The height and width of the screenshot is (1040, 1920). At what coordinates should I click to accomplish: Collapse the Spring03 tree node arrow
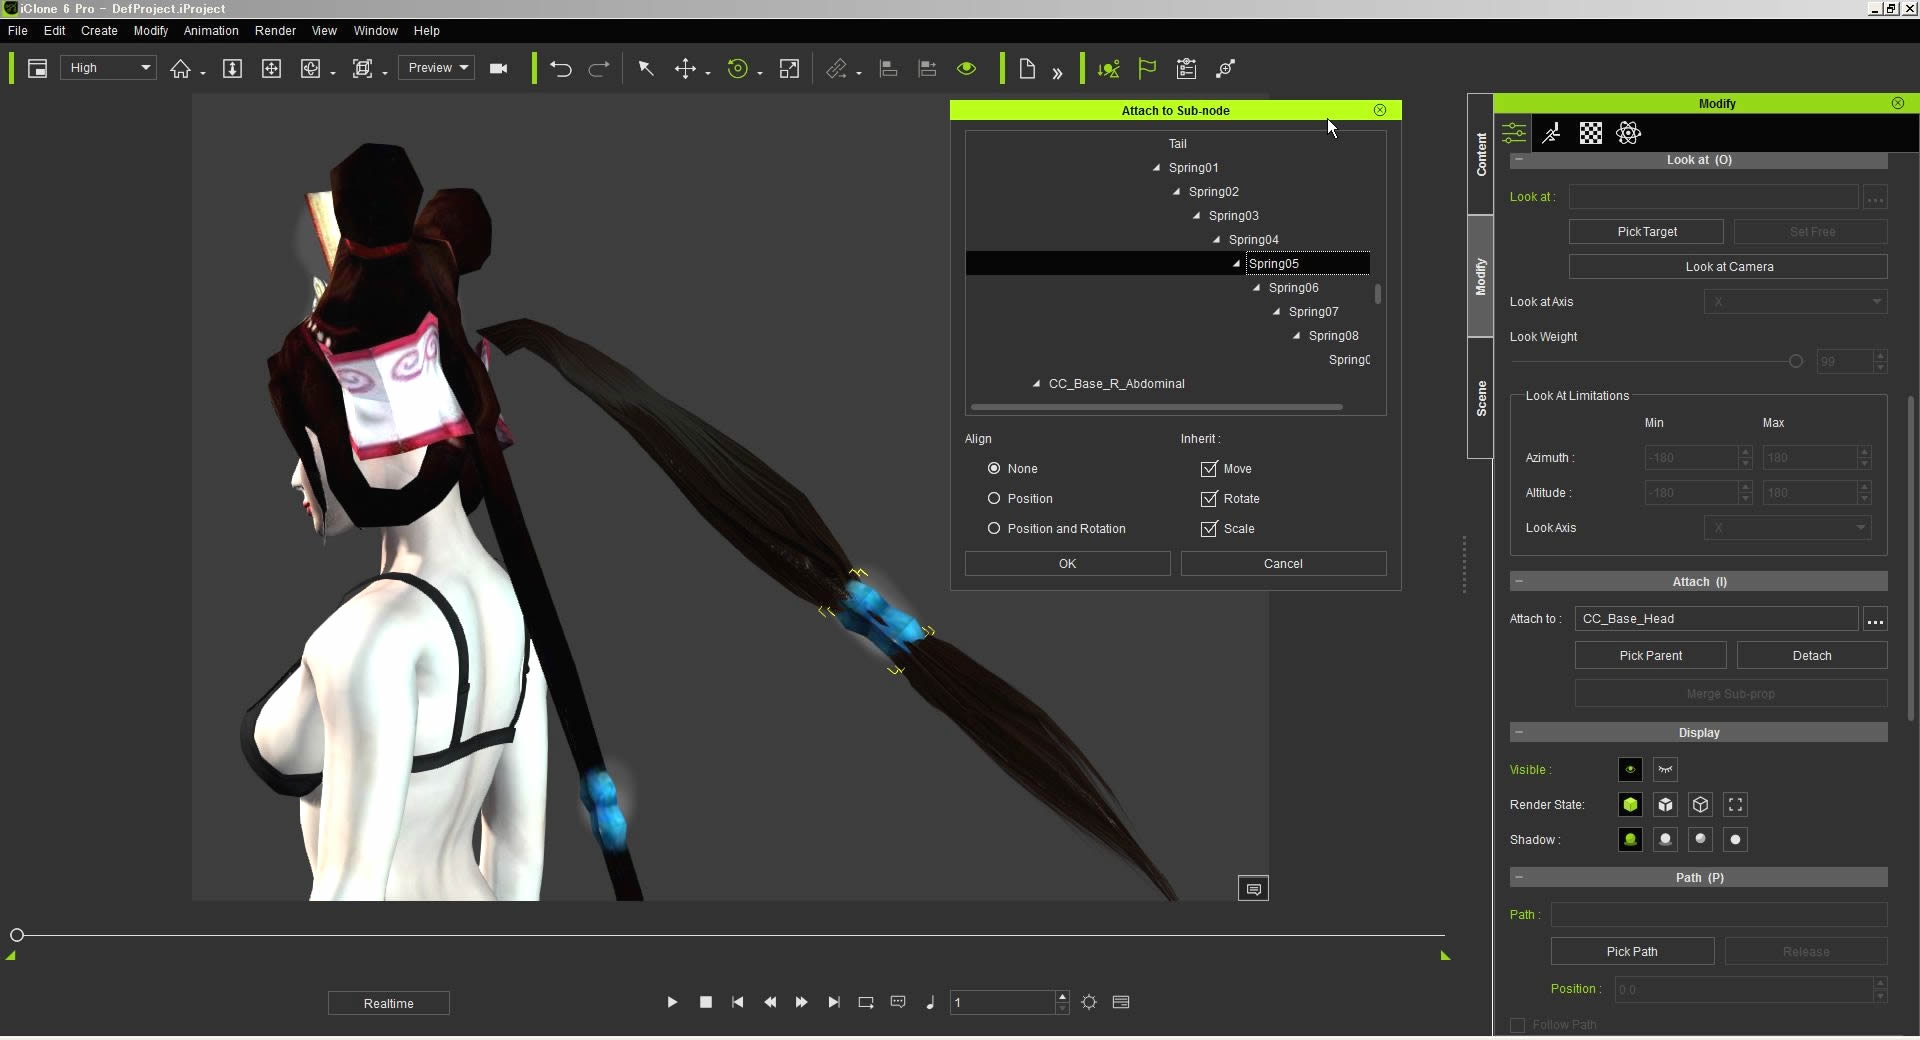pos(1197,216)
